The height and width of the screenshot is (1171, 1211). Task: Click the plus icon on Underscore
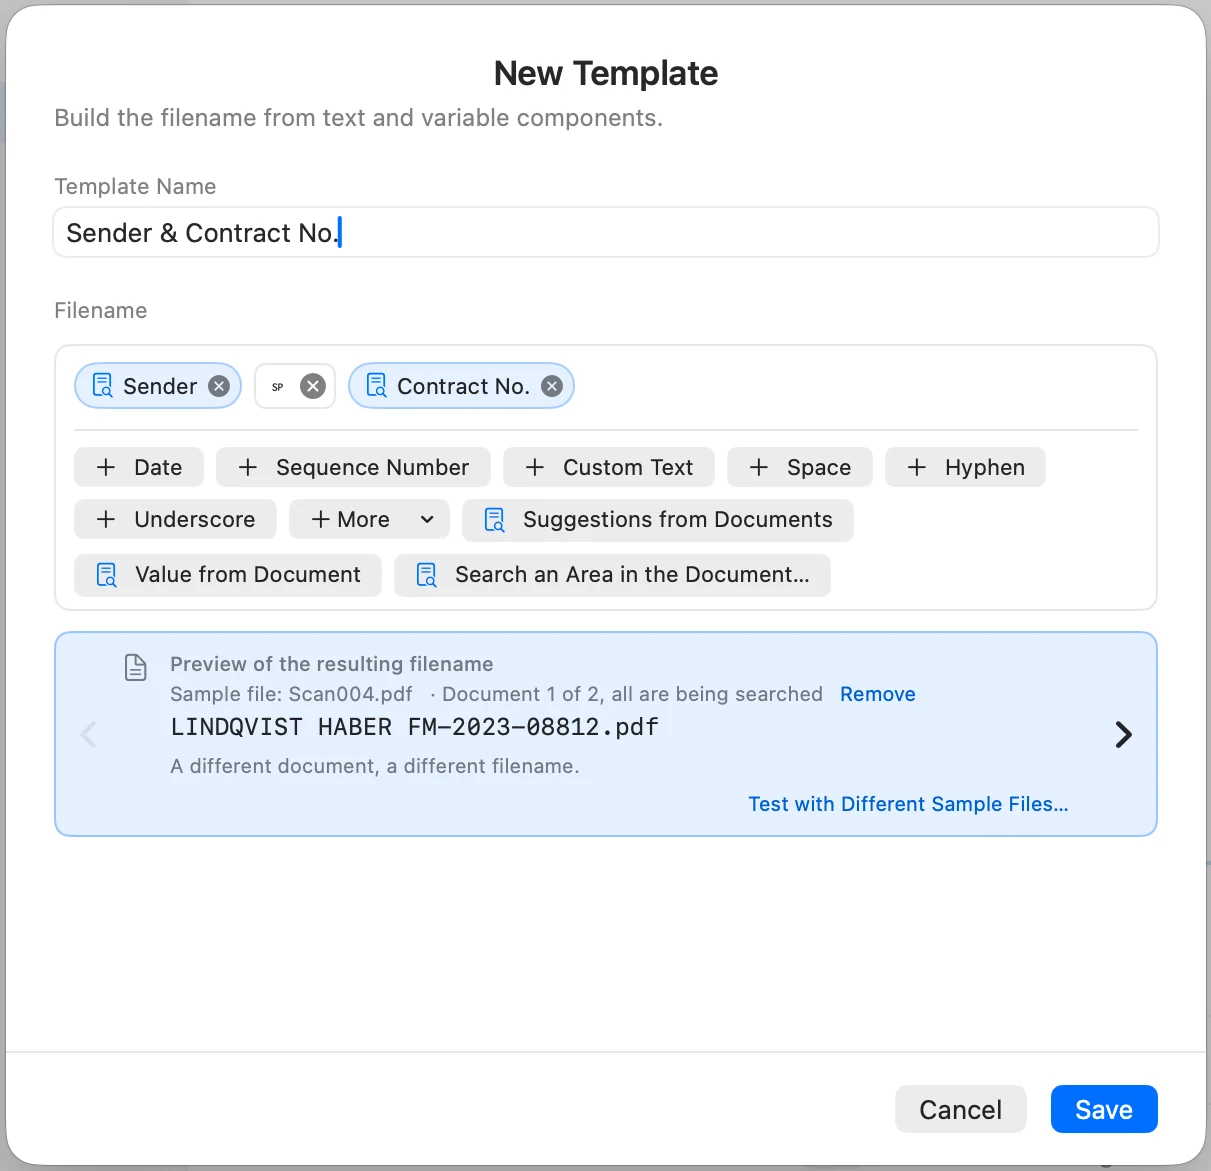tap(105, 519)
